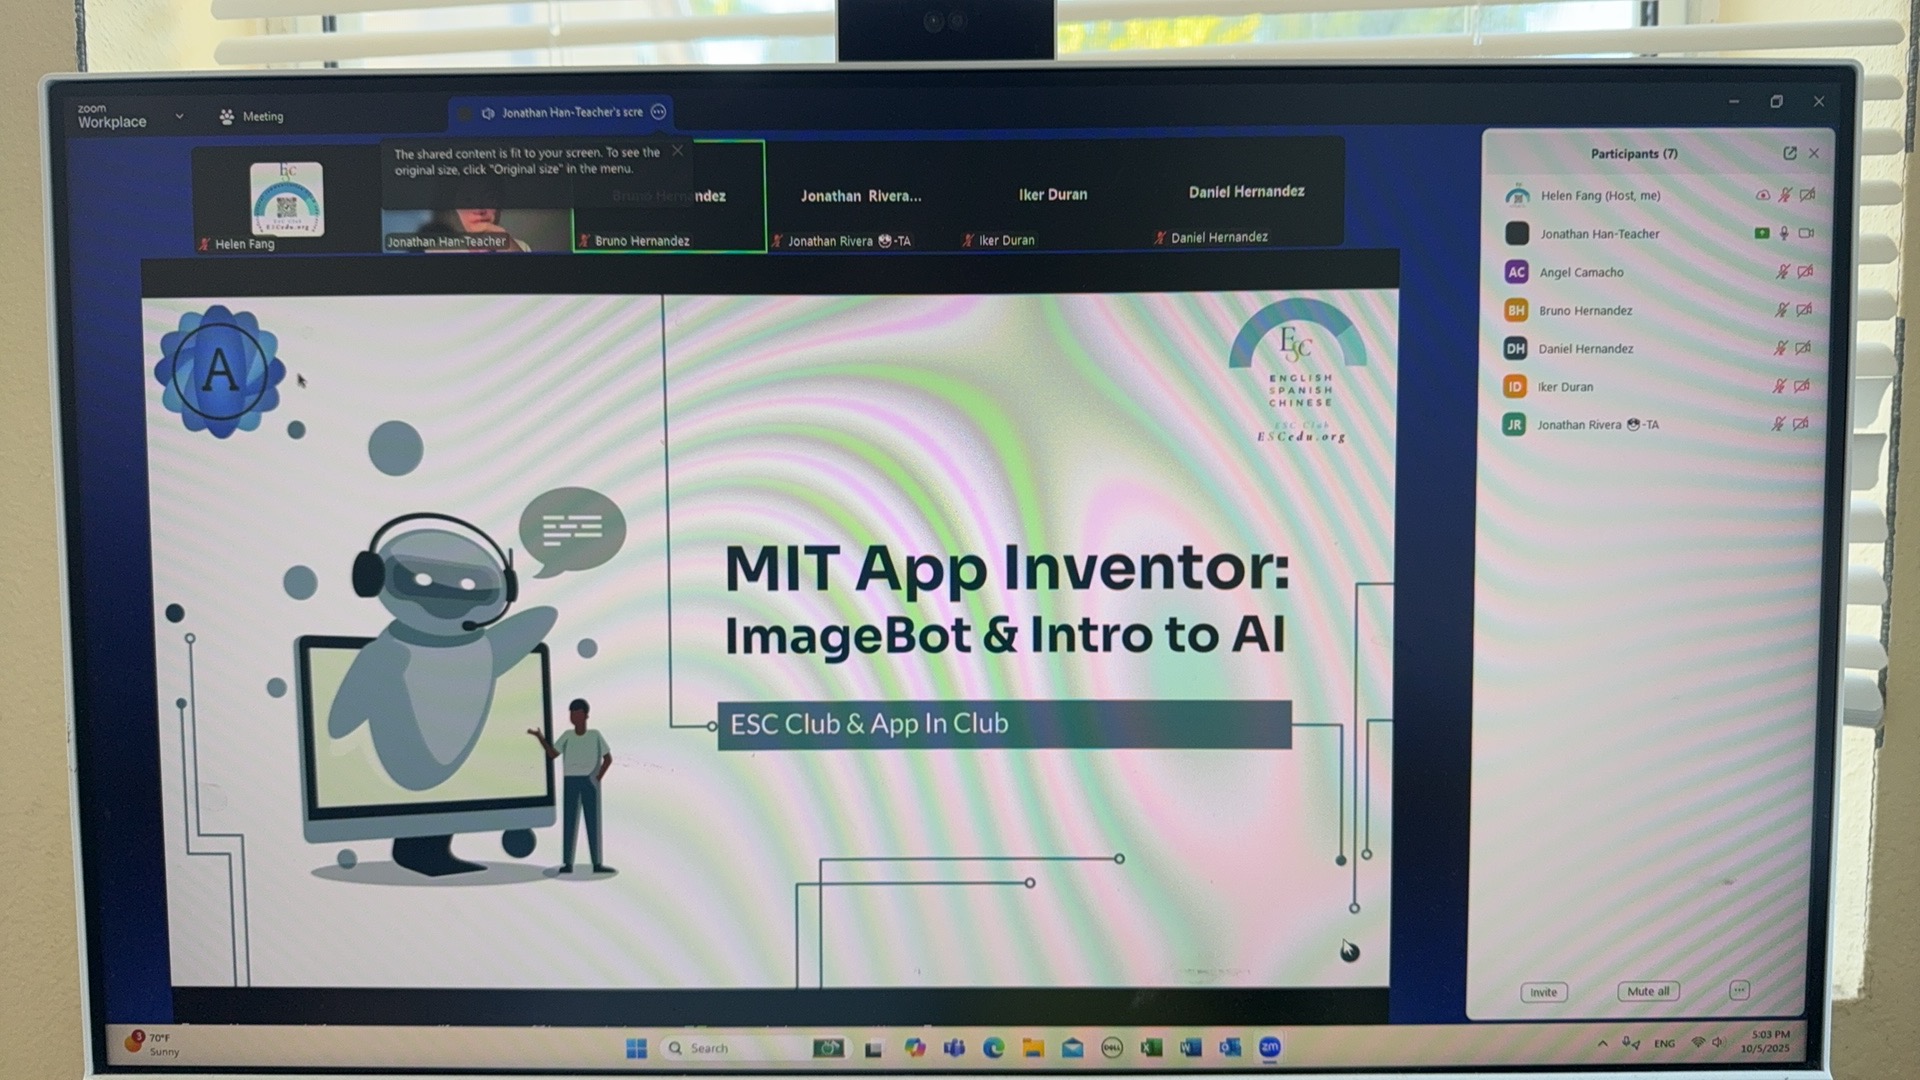
Task: Toggle Helen Fang's camera-off icon
Action: pos(1807,195)
